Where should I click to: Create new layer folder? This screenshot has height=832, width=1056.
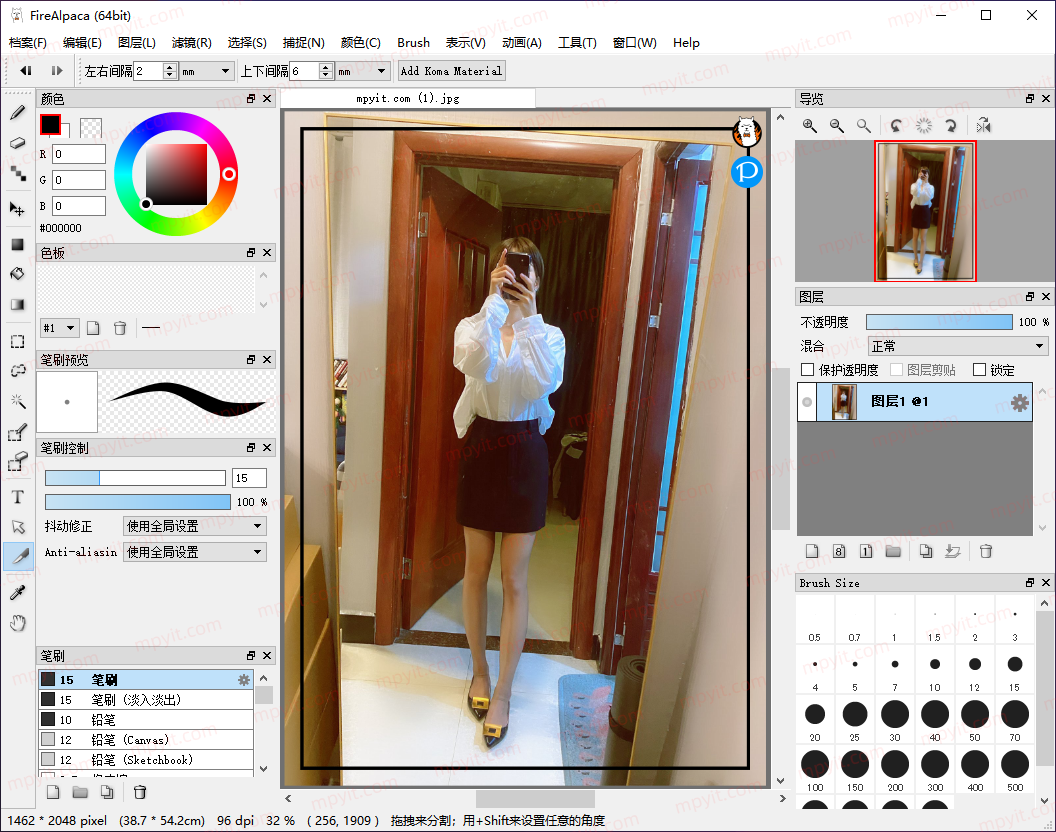click(893, 551)
